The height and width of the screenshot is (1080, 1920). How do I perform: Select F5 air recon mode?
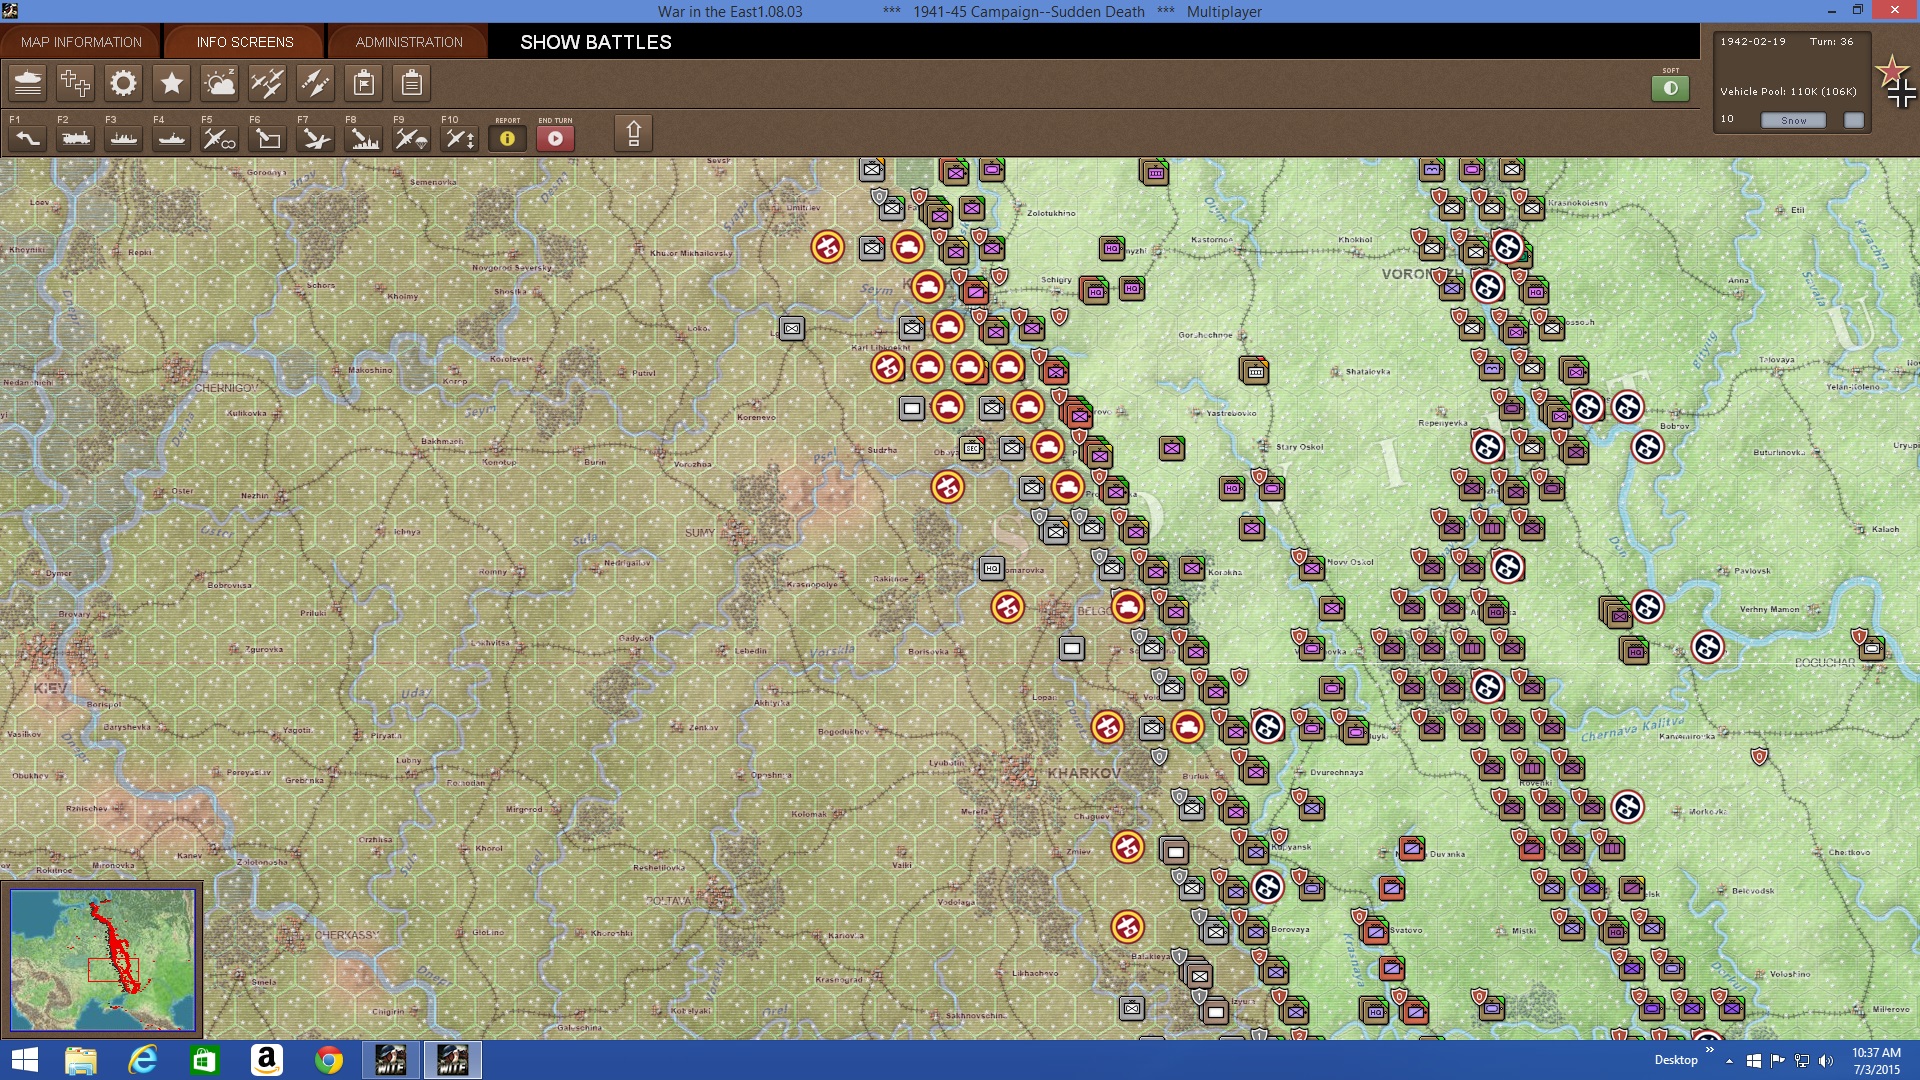220,138
